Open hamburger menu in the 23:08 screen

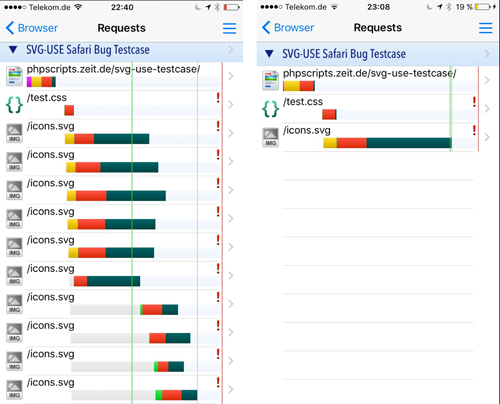tap(485, 28)
